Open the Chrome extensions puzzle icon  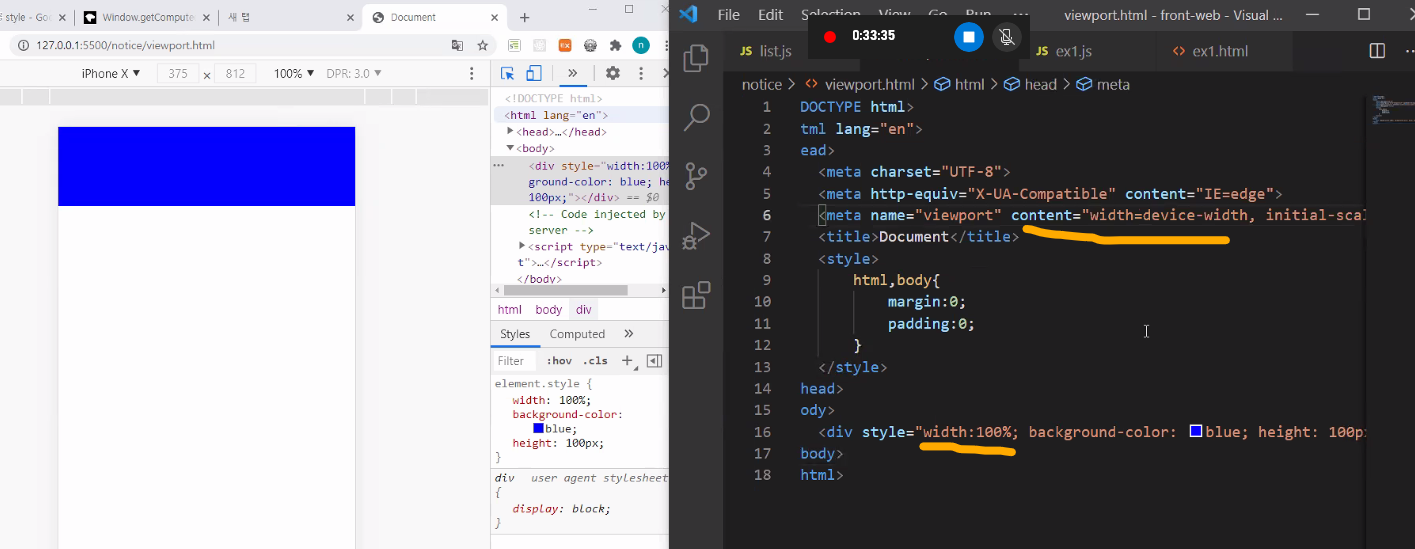click(x=615, y=45)
